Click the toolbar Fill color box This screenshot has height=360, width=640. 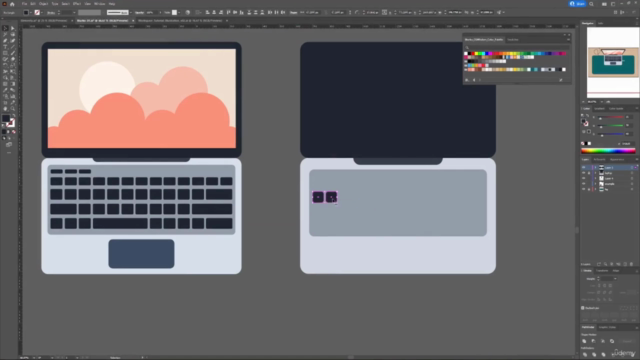(6, 119)
